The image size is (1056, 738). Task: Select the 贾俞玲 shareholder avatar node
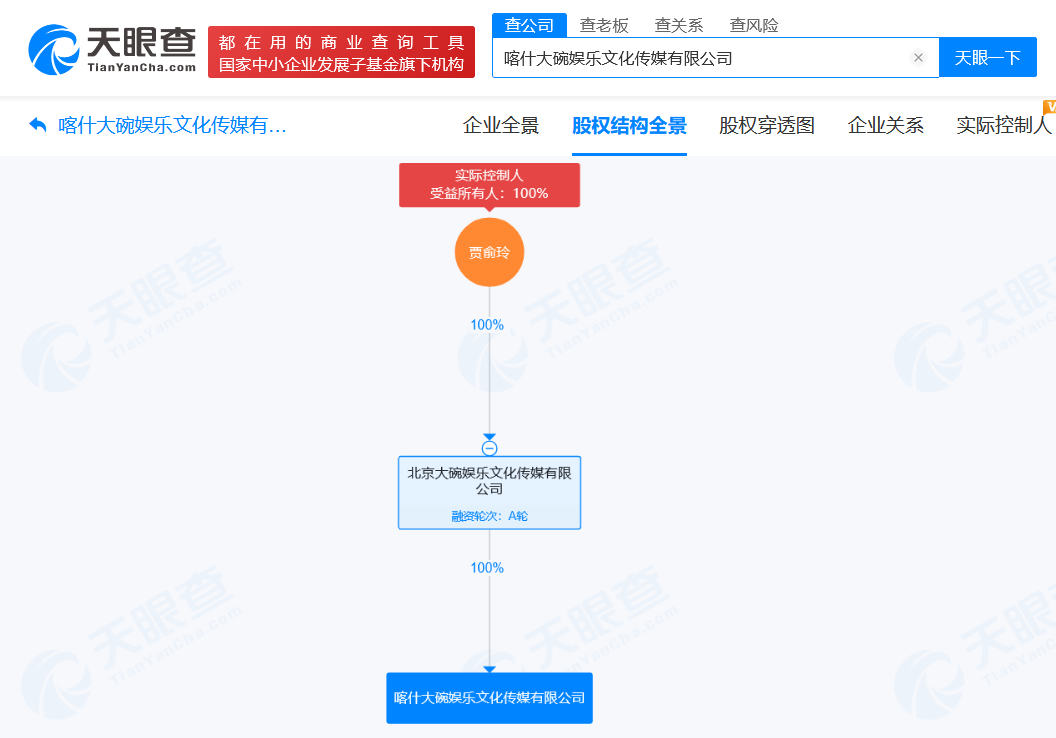click(x=489, y=252)
